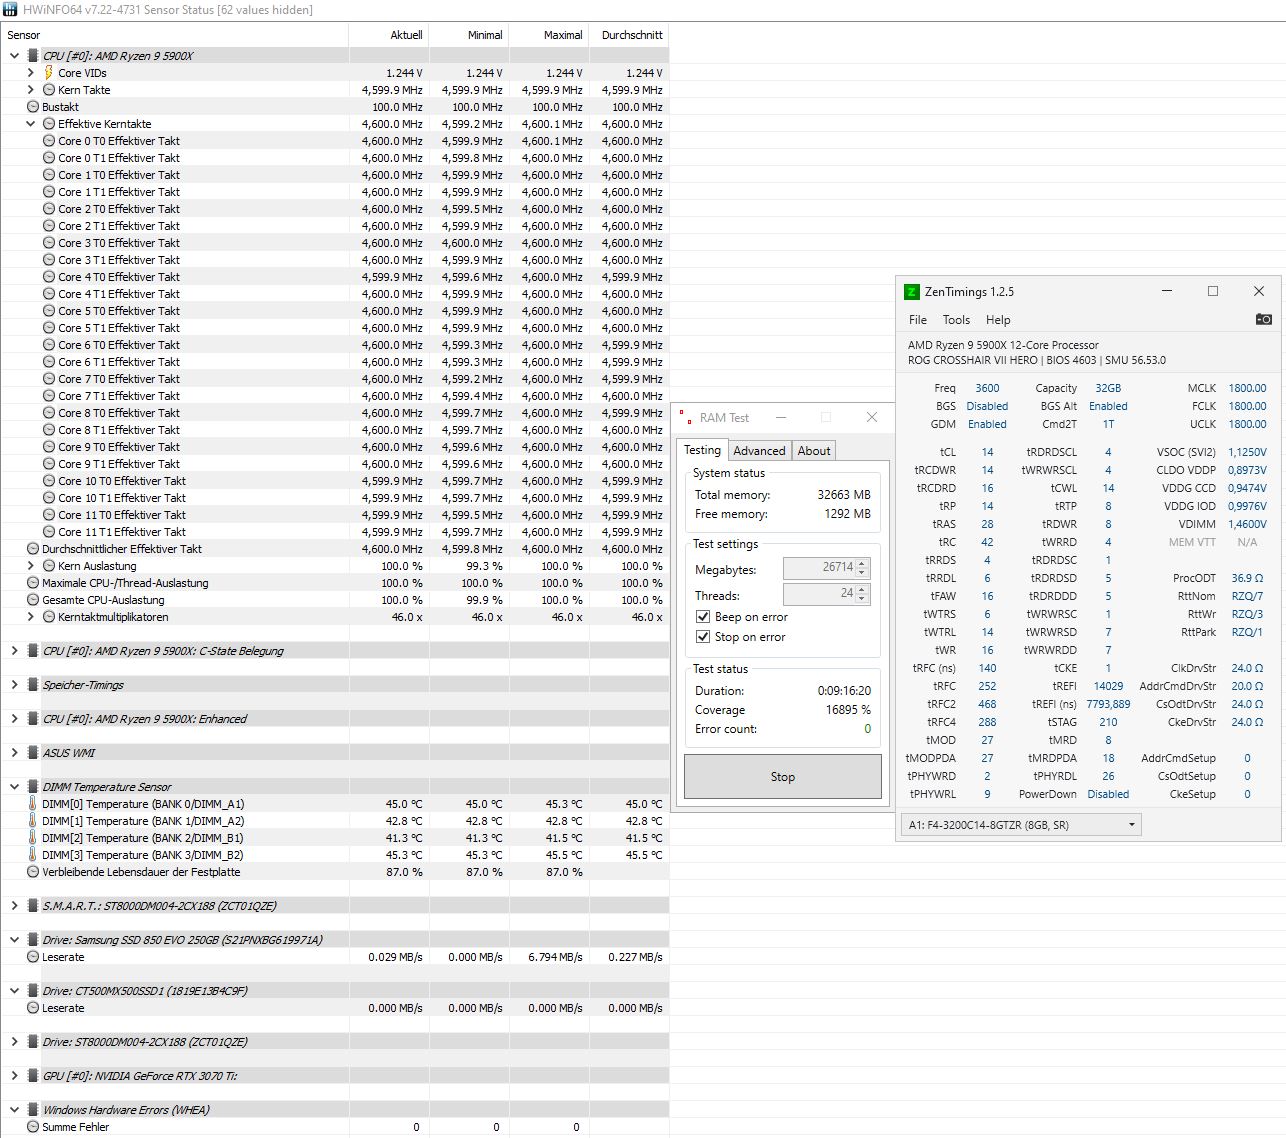Click the lightning bolt icon next to Core VIDs
The image size is (1286, 1138).
[48, 72]
